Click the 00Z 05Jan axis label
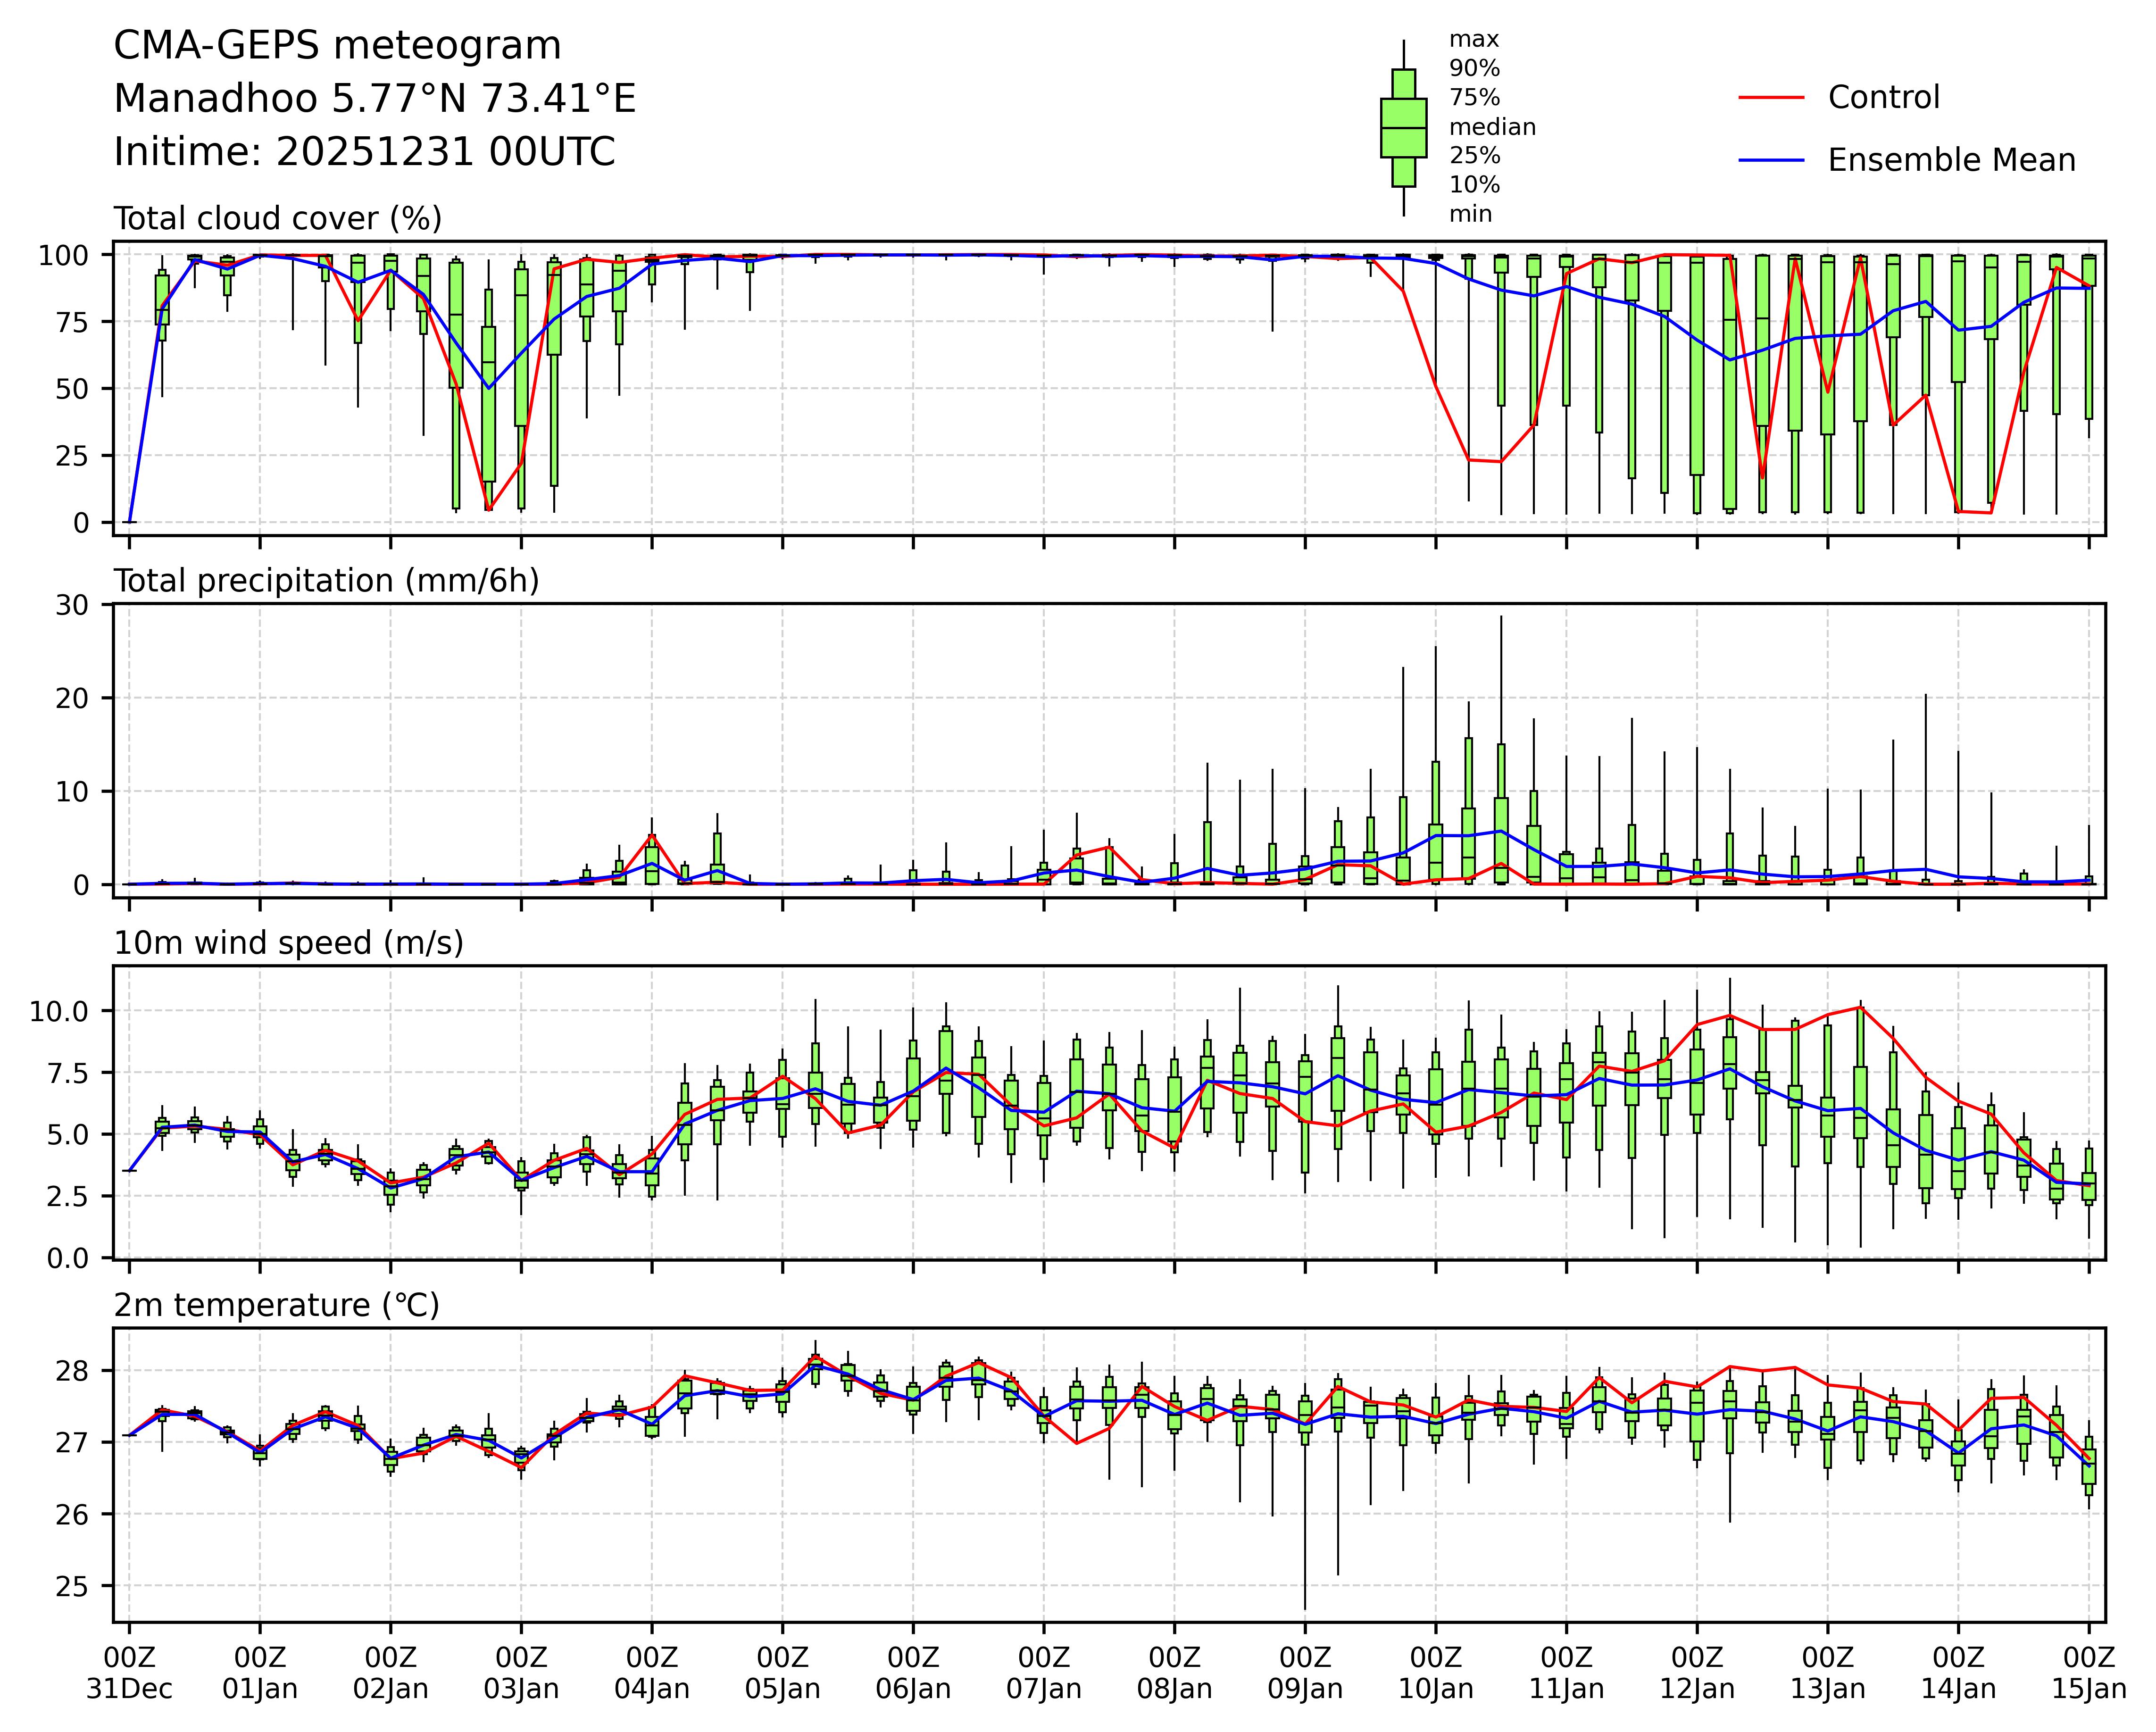This screenshot has width=2156, height=1732. point(782,1673)
